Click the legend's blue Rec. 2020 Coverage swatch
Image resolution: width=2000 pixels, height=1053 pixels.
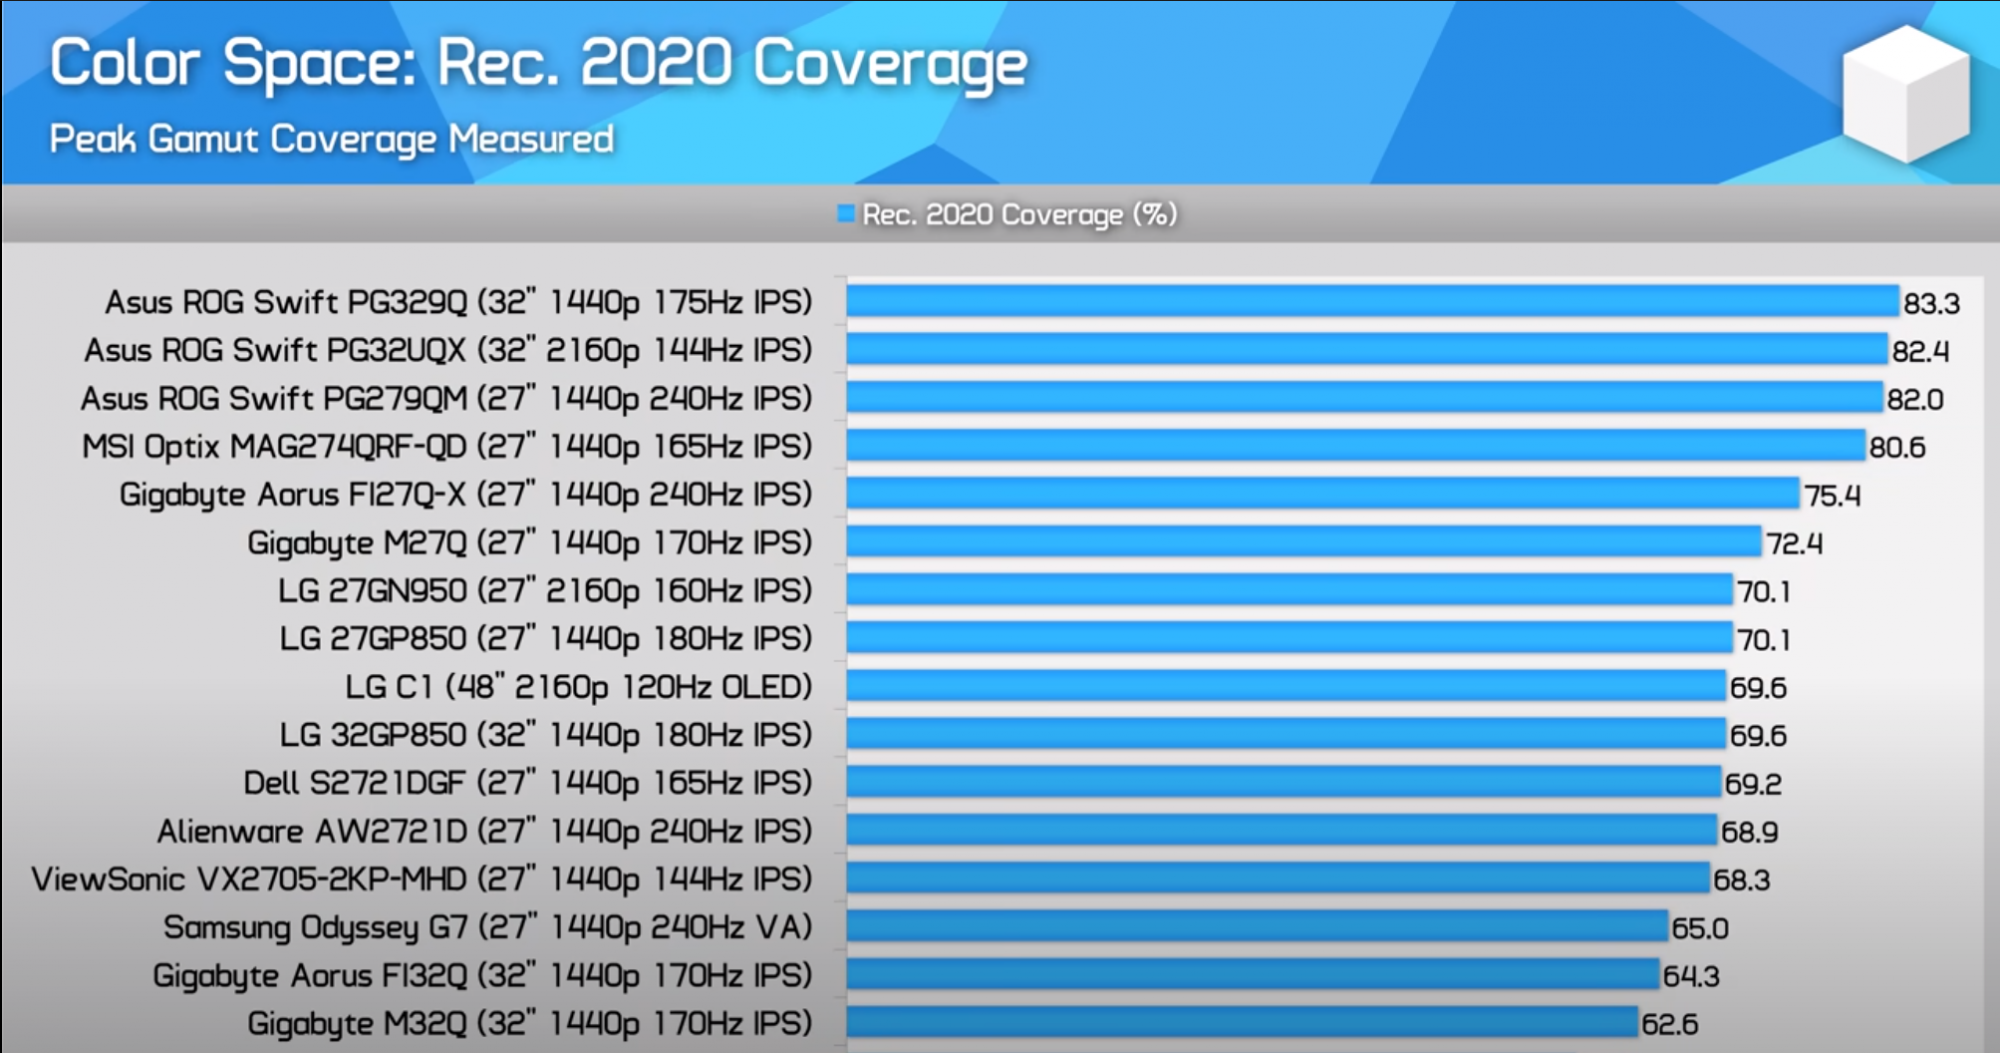[846, 213]
